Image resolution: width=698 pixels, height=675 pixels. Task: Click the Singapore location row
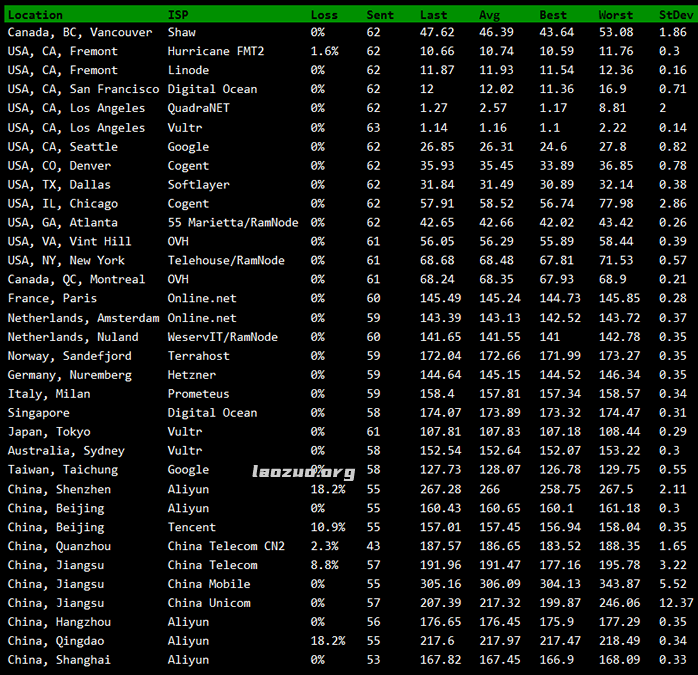tap(38, 413)
